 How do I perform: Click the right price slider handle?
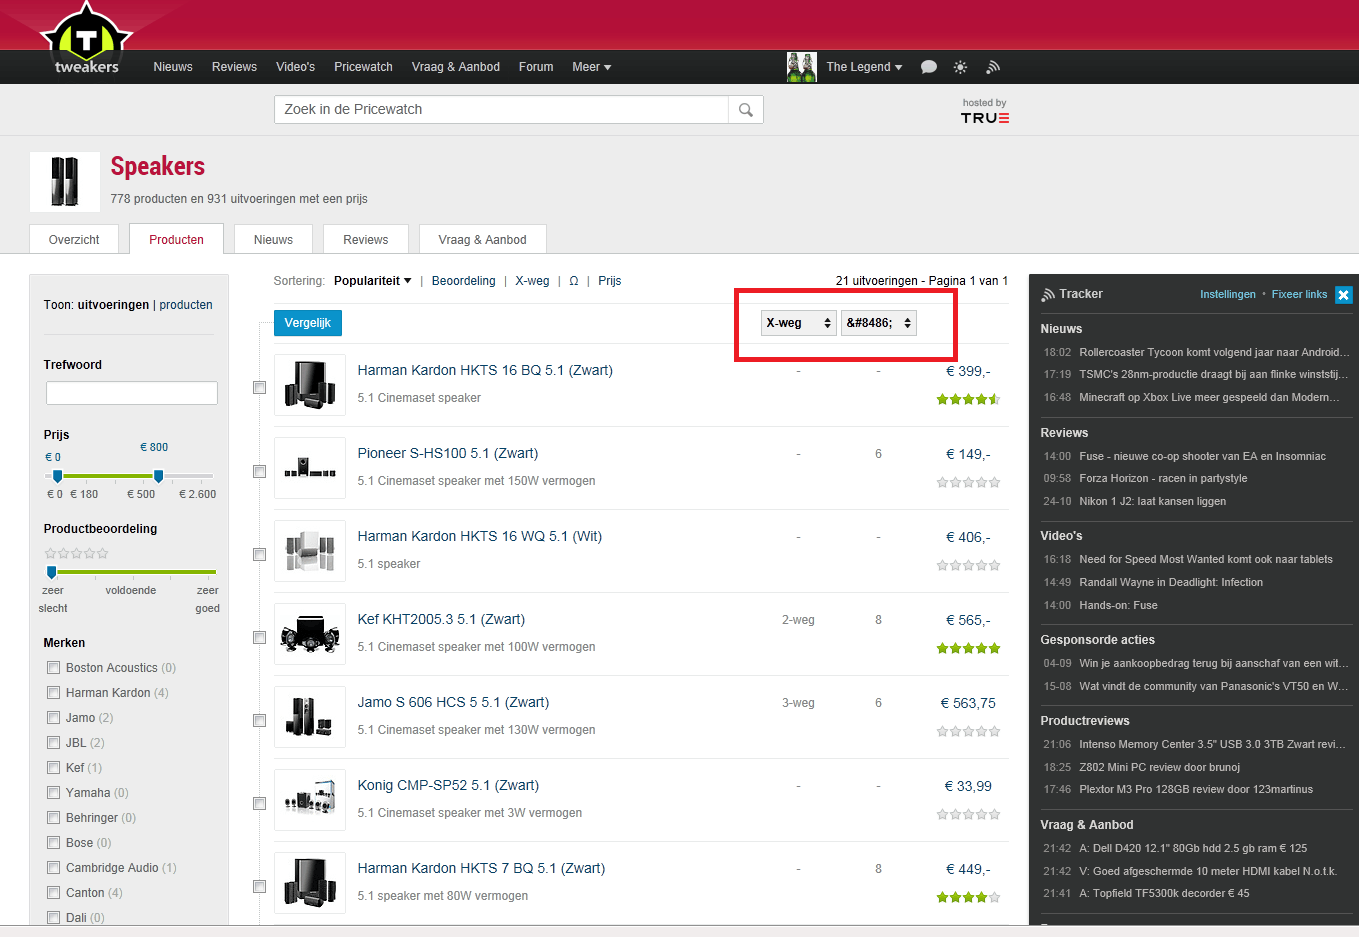click(158, 476)
